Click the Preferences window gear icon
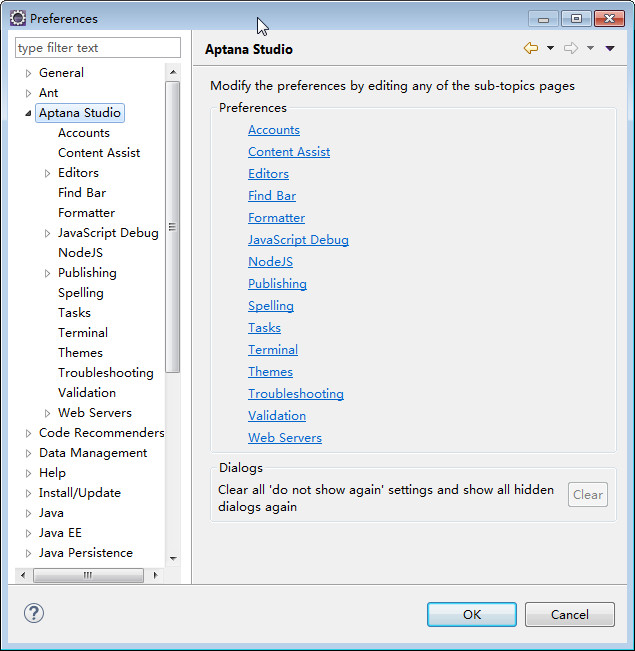The height and width of the screenshot is (651, 635). (18, 19)
